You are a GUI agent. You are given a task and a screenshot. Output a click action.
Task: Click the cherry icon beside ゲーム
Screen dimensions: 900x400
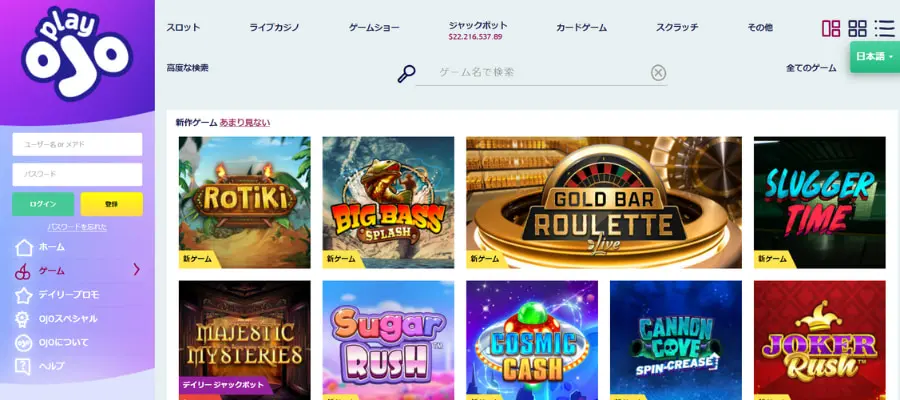22,271
